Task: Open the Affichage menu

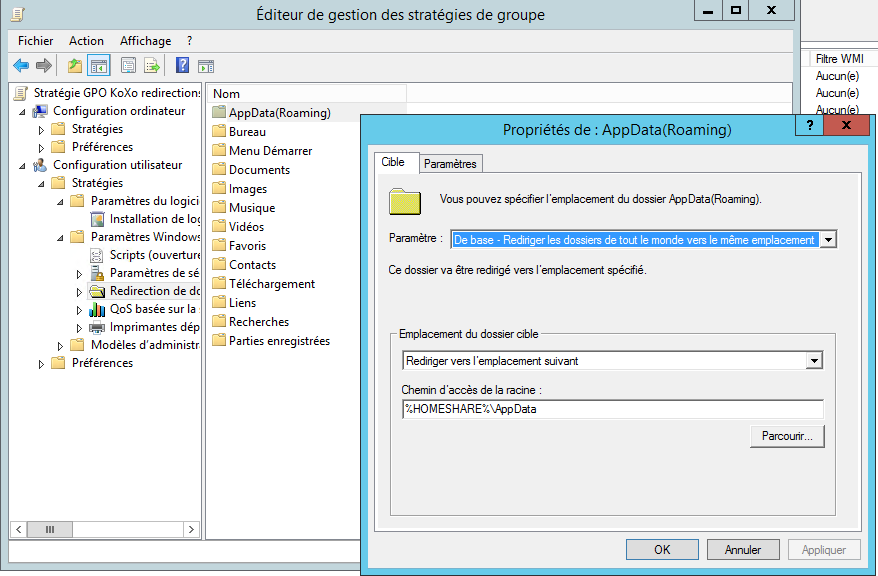Action: pyautogui.click(x=145, y=41)
